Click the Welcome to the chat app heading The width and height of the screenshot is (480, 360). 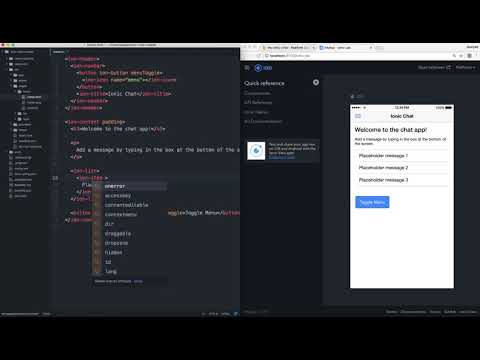click(391, 130)
